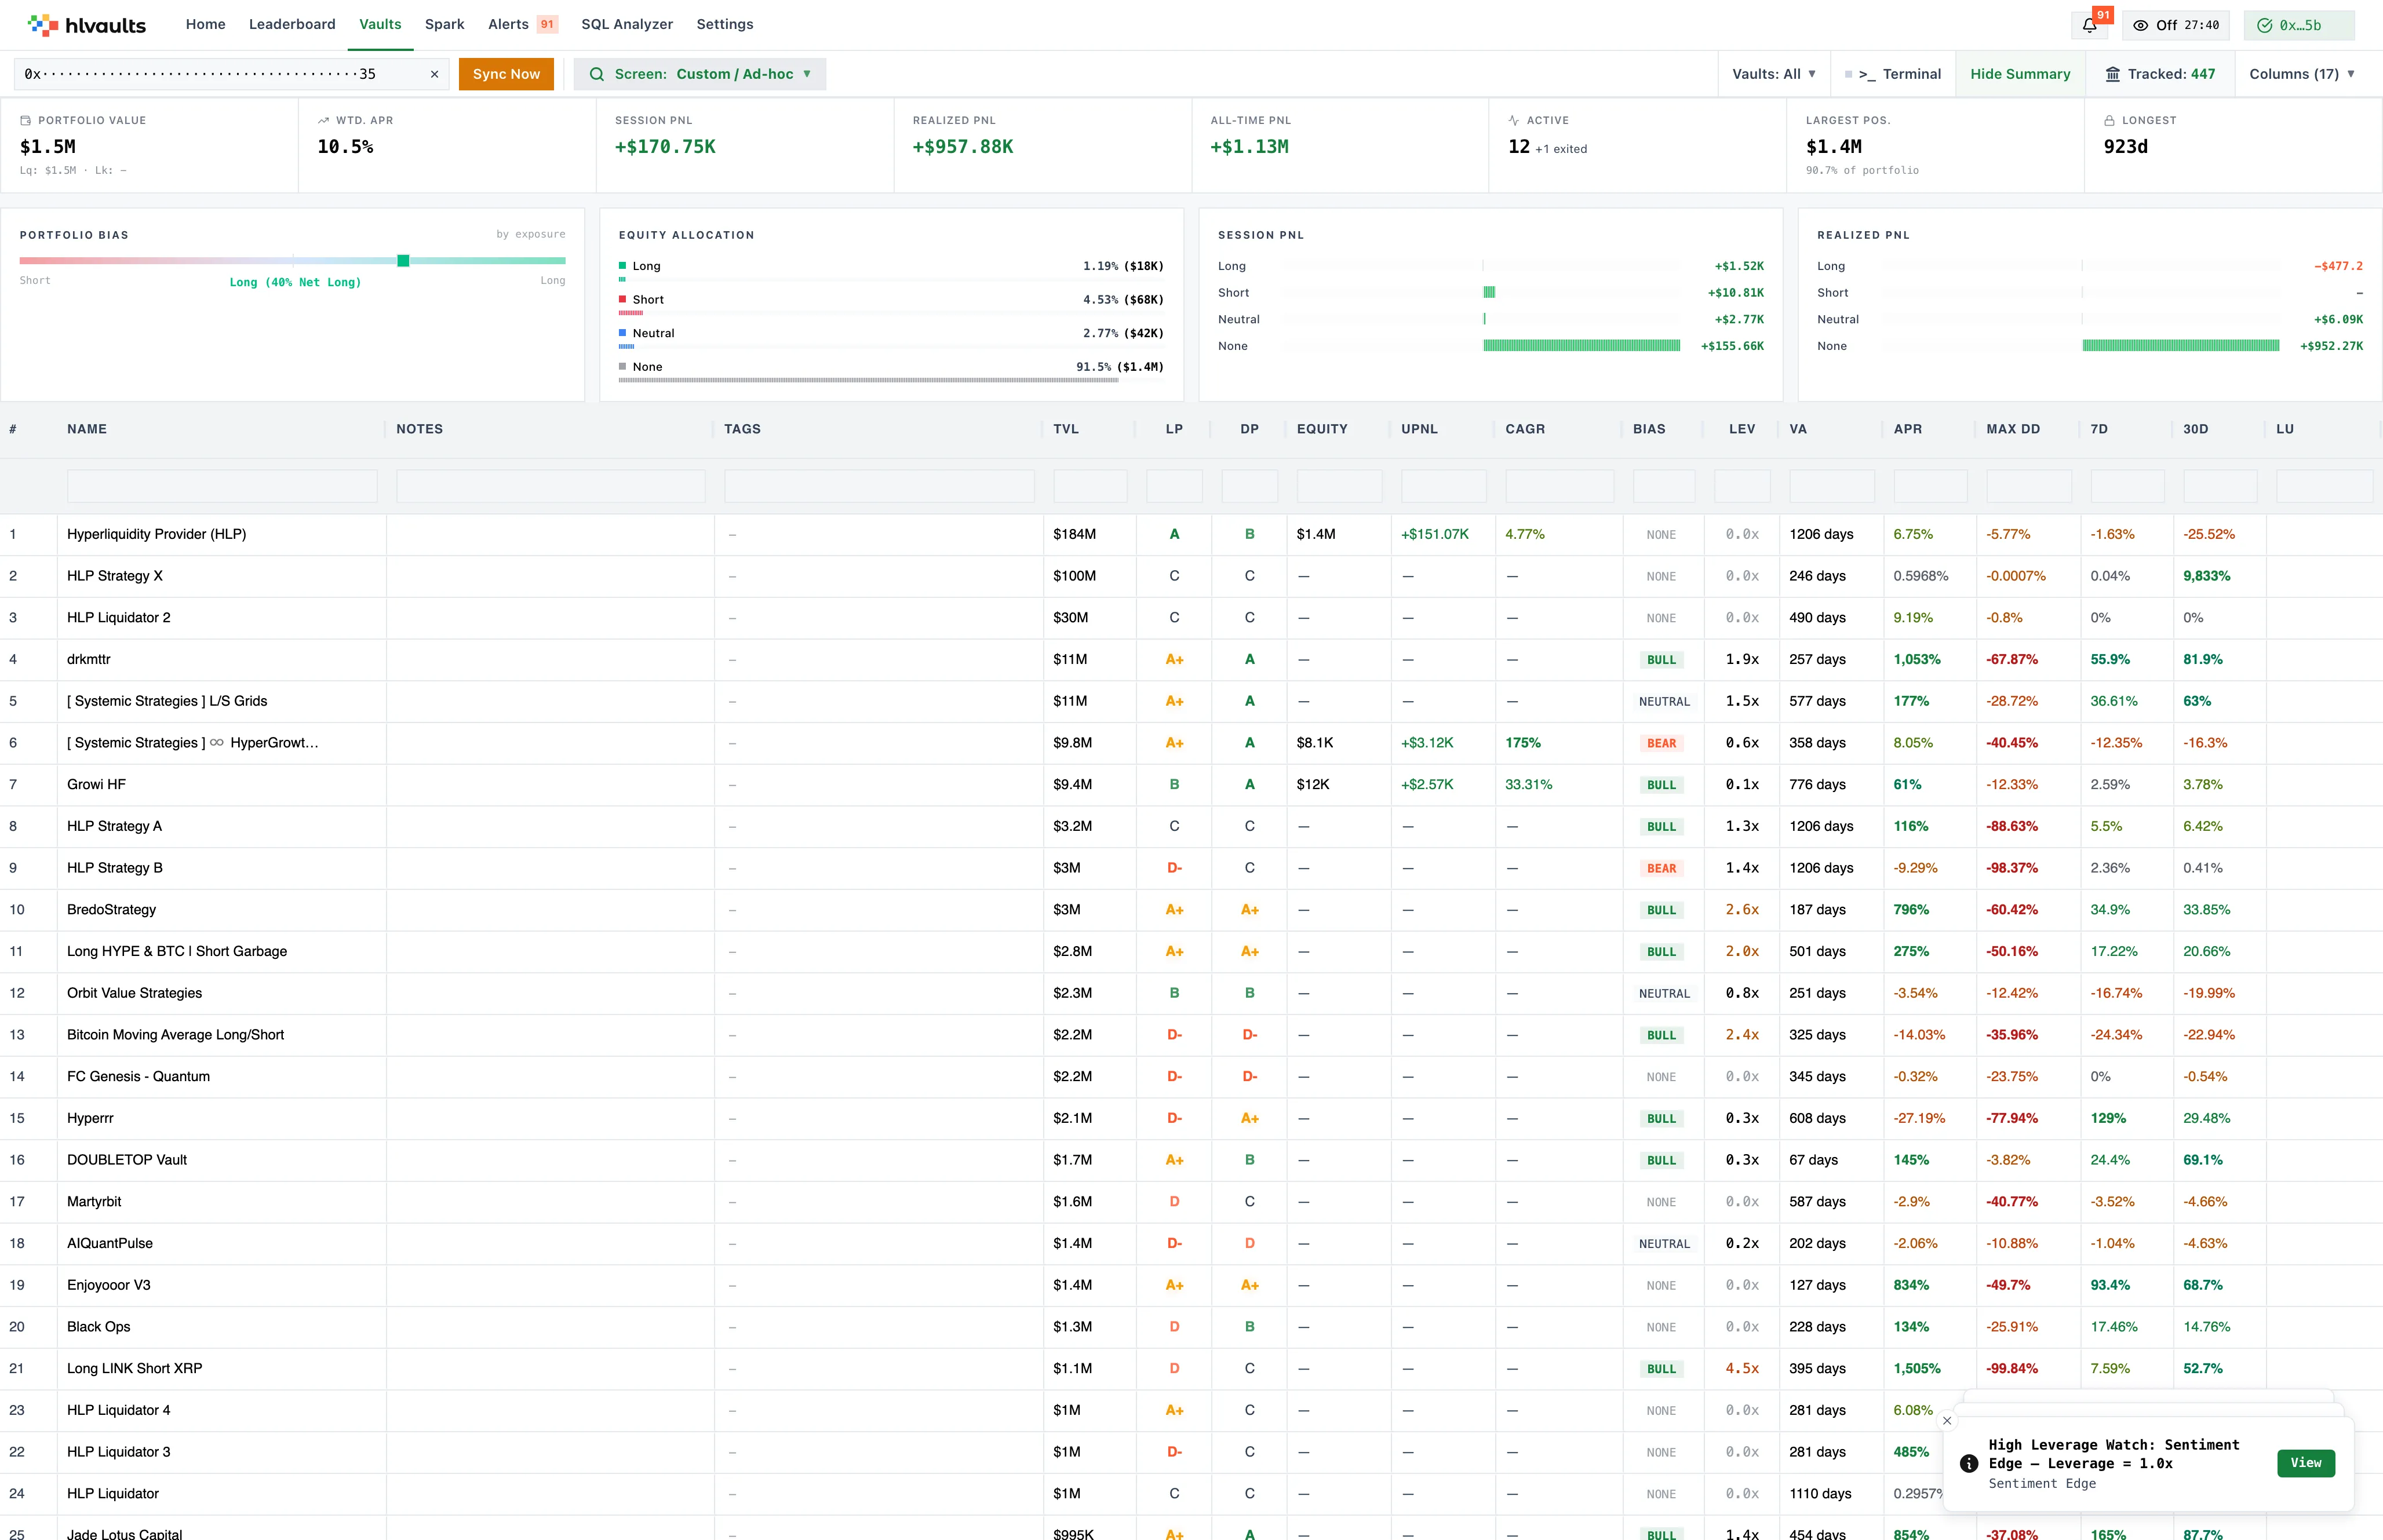Open the Vaults: All dropdown
Viewport: 2383px width, 1540px height.
pyautogui.click(x=1774, y=74)
